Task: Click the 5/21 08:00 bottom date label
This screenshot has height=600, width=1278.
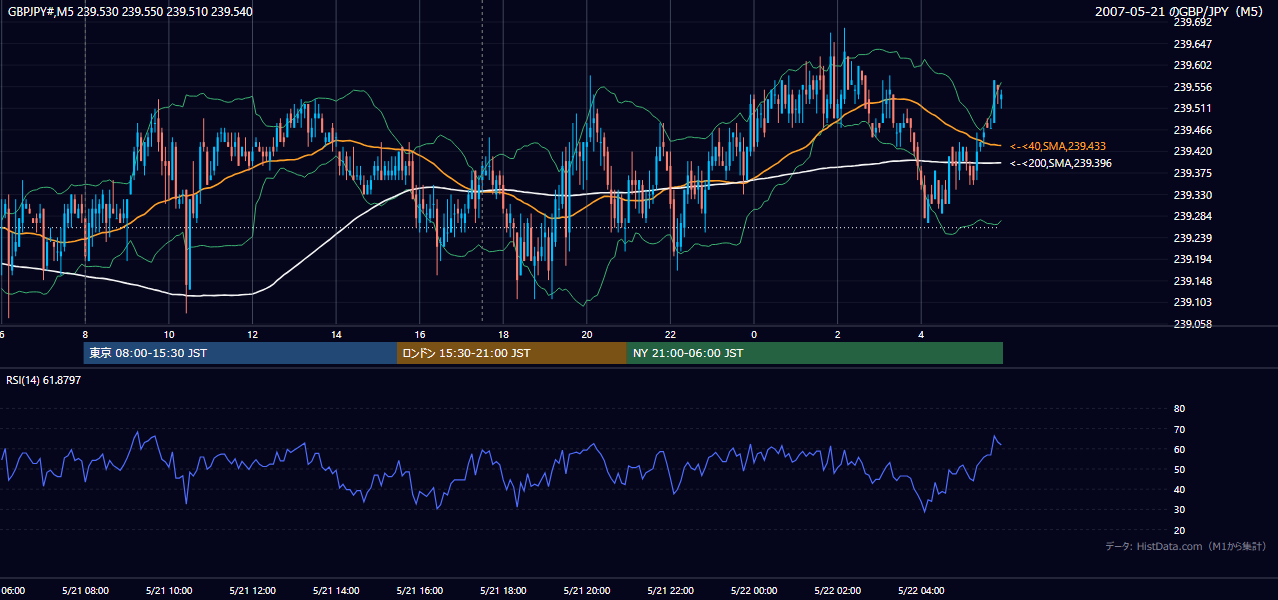Action: [85, 591]
